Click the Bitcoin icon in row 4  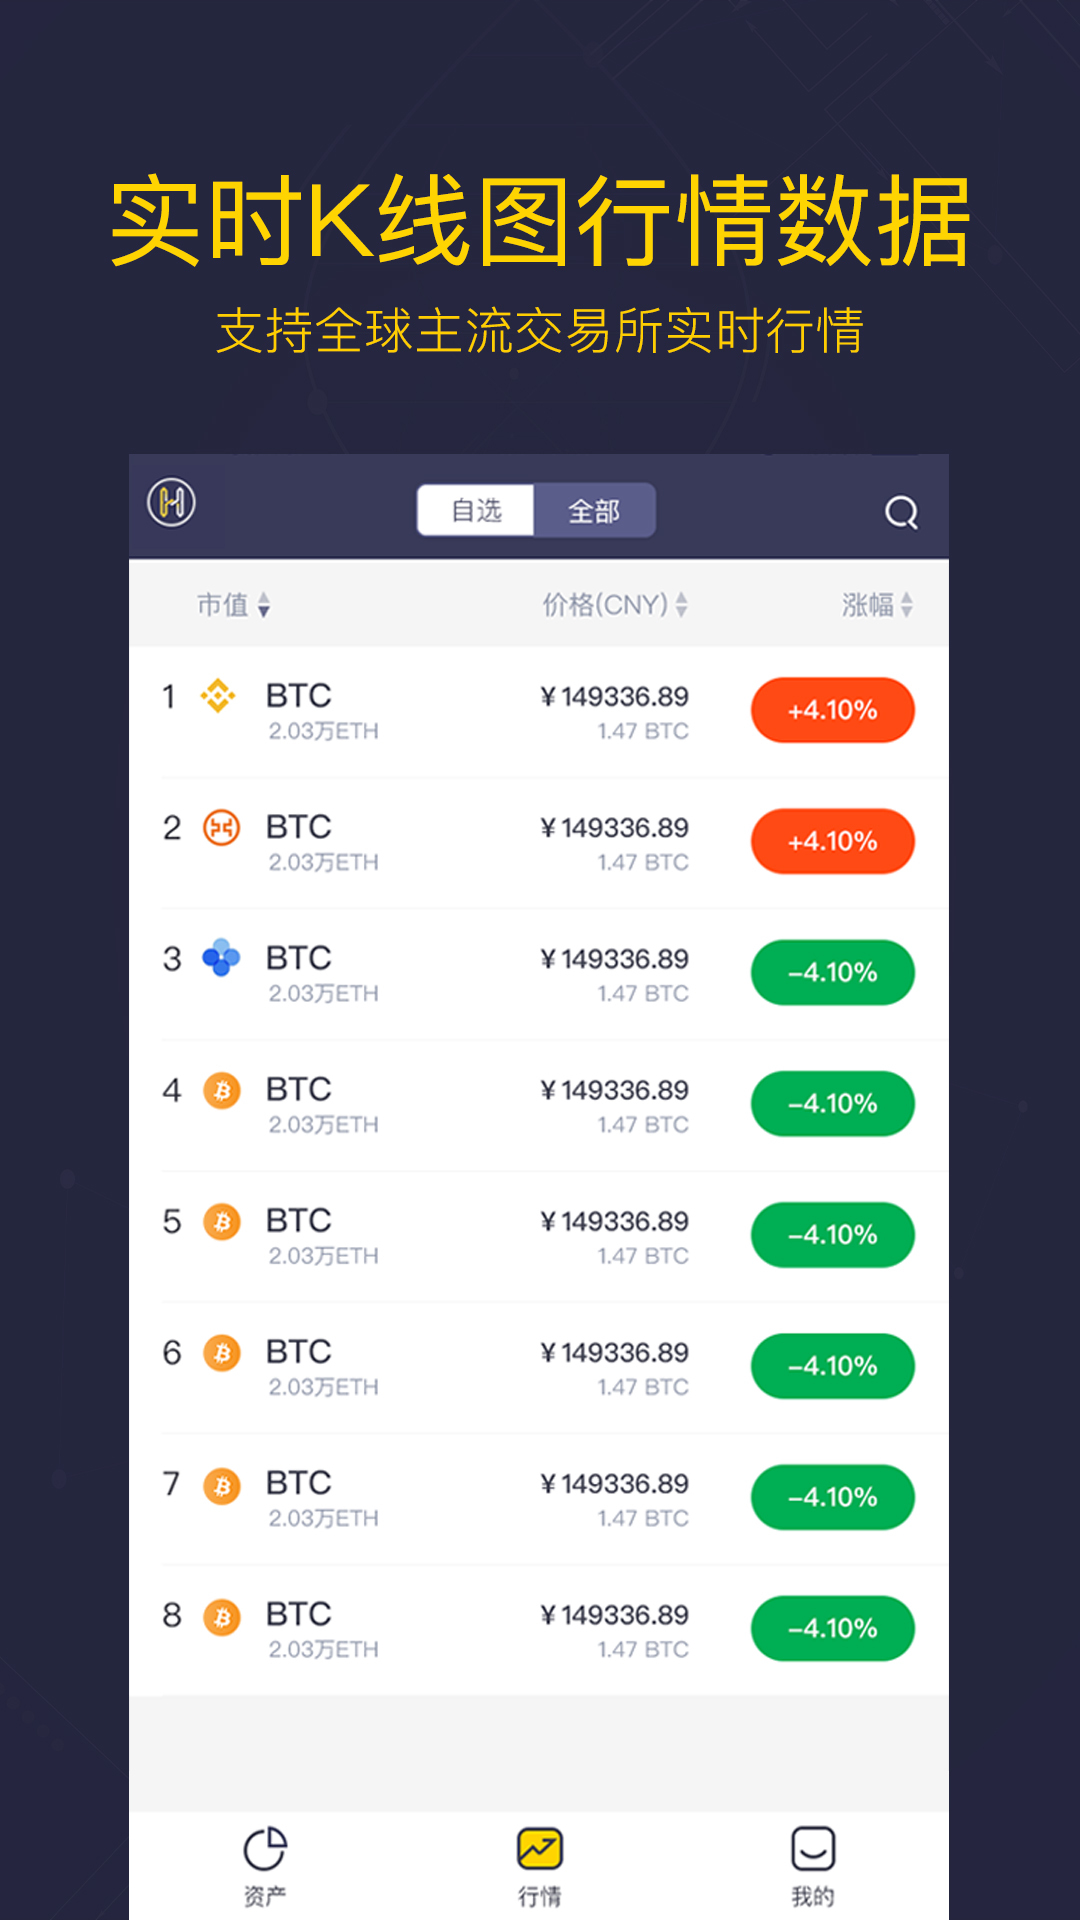pyautogui.click(x=222, y=1090)
